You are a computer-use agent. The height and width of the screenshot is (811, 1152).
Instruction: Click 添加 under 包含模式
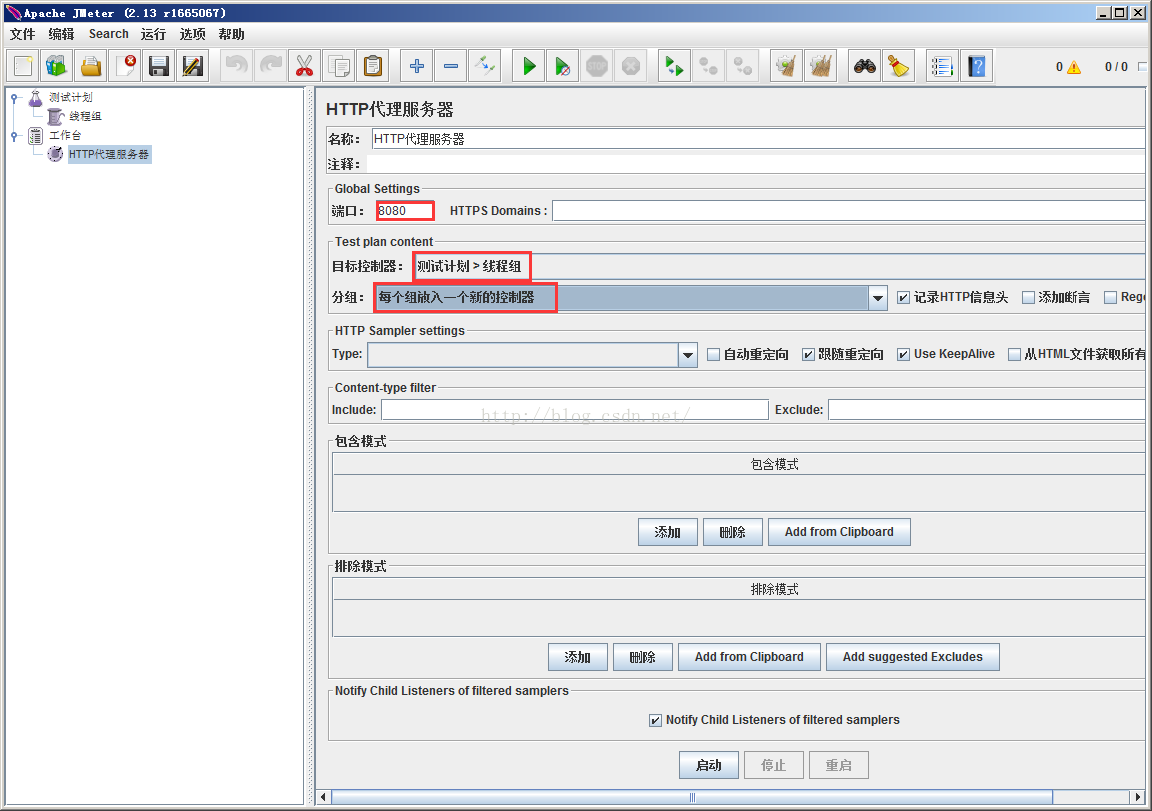point(668,532)
